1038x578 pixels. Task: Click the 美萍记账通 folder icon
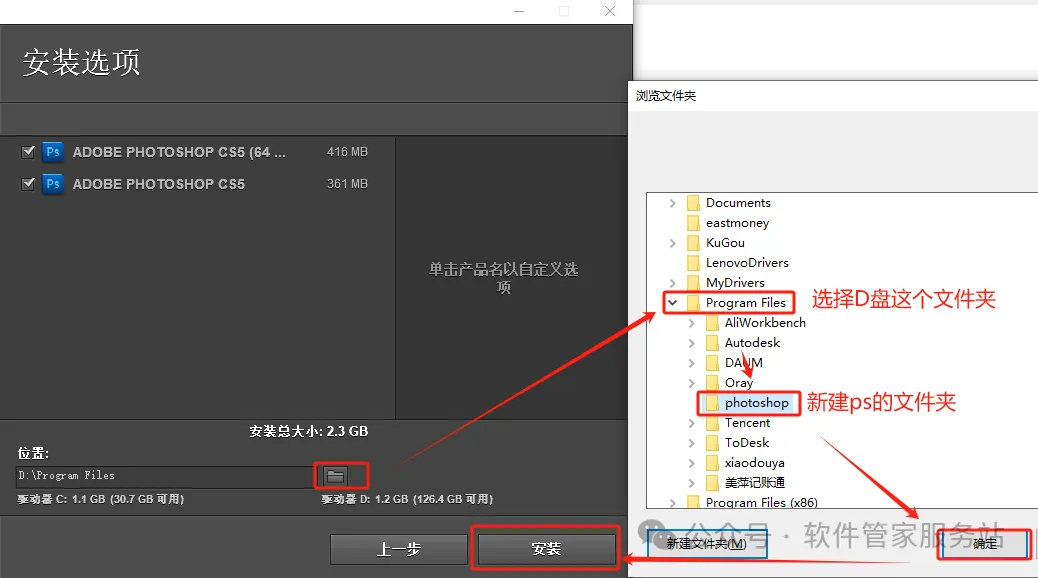pos(712,482)
